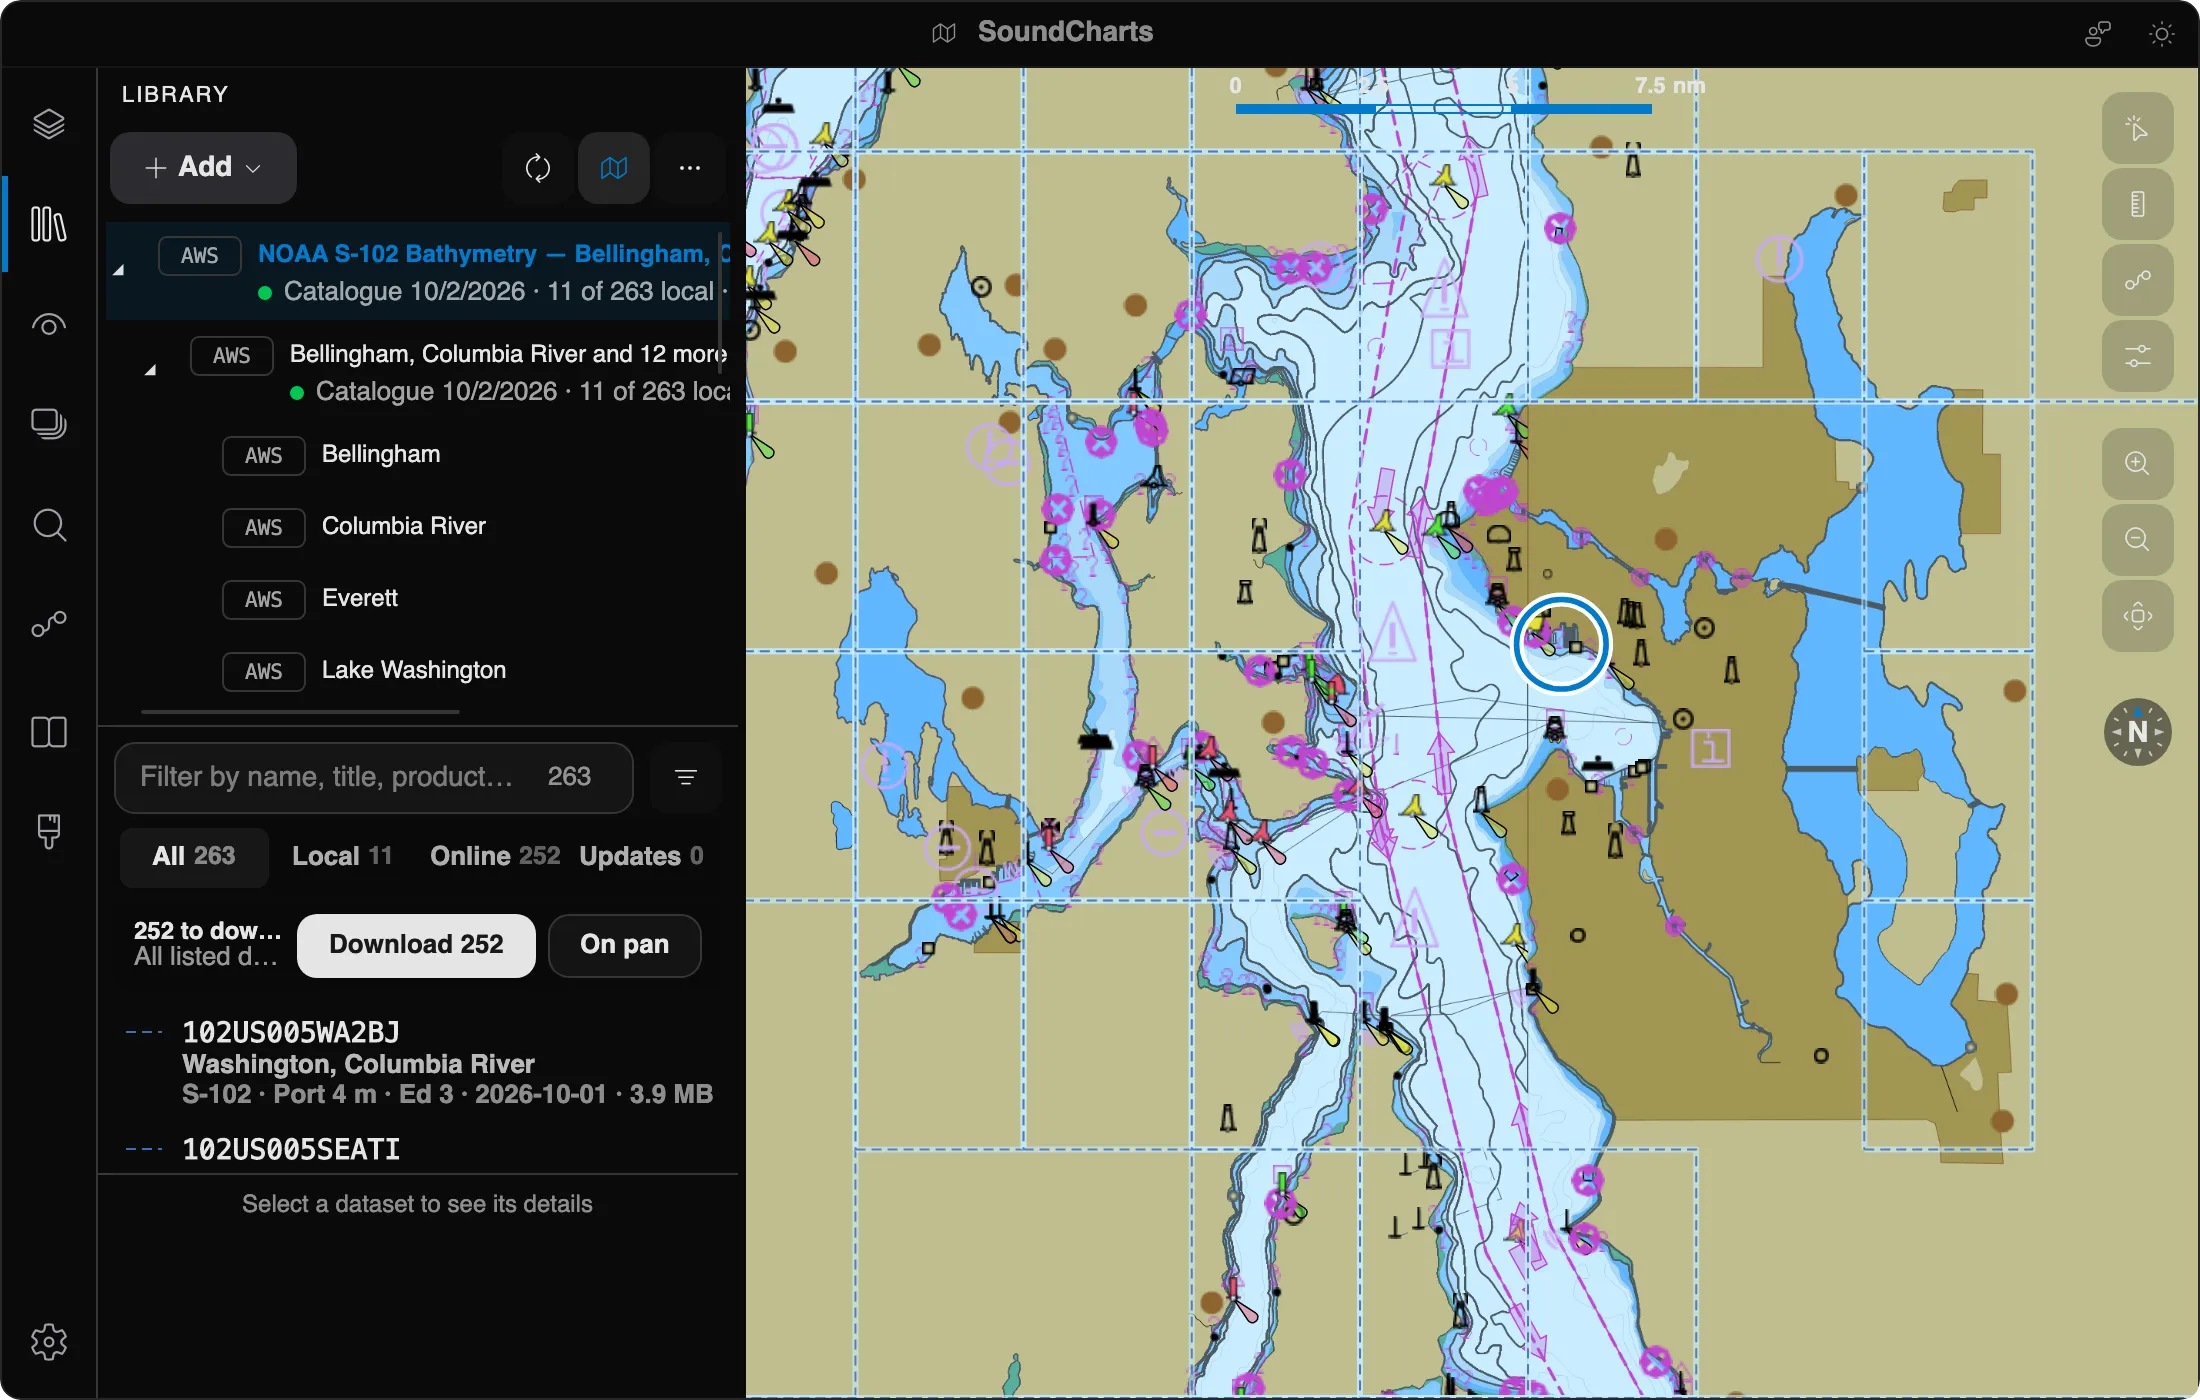Click the horizontal scrollbar under region list
Viewport: 2200px width, 1400px height.
(x=300, y=712)
